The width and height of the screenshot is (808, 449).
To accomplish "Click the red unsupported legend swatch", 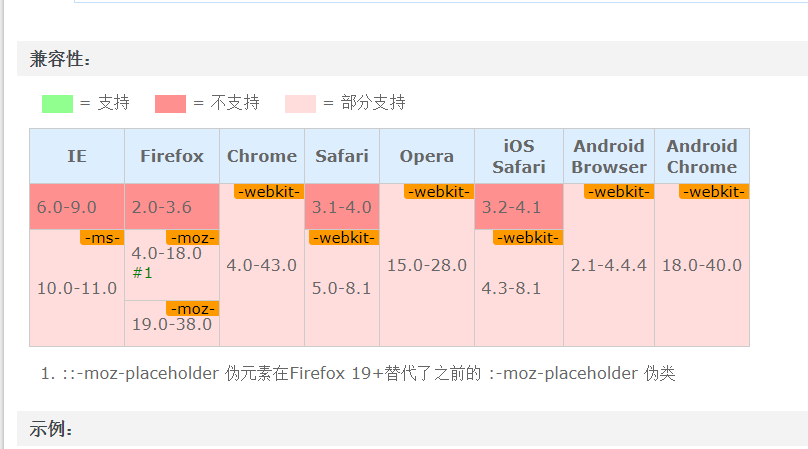I will (x=170, y=103).
